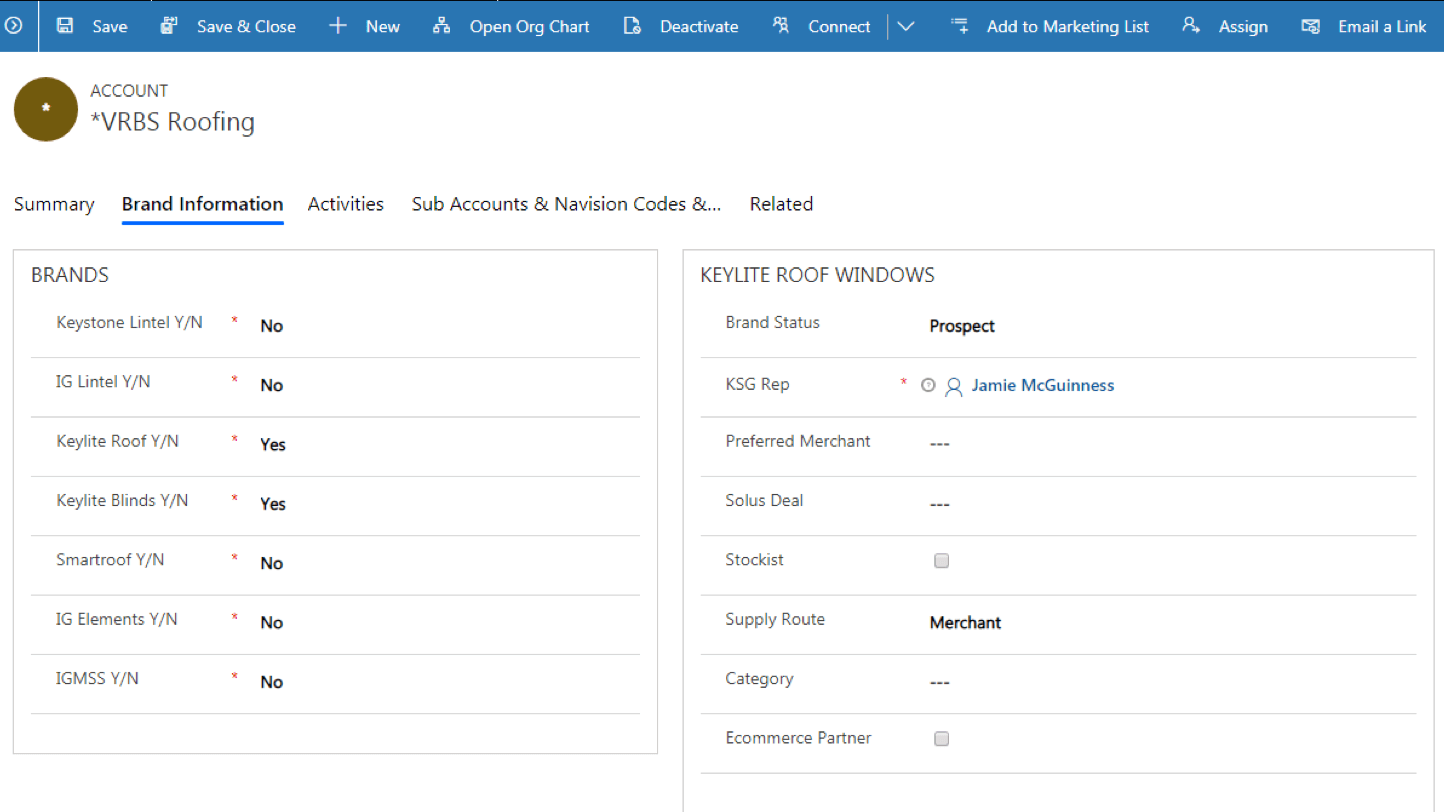Add account to Marketing List
This screenshot has height=812, width=1444.
1050,26
